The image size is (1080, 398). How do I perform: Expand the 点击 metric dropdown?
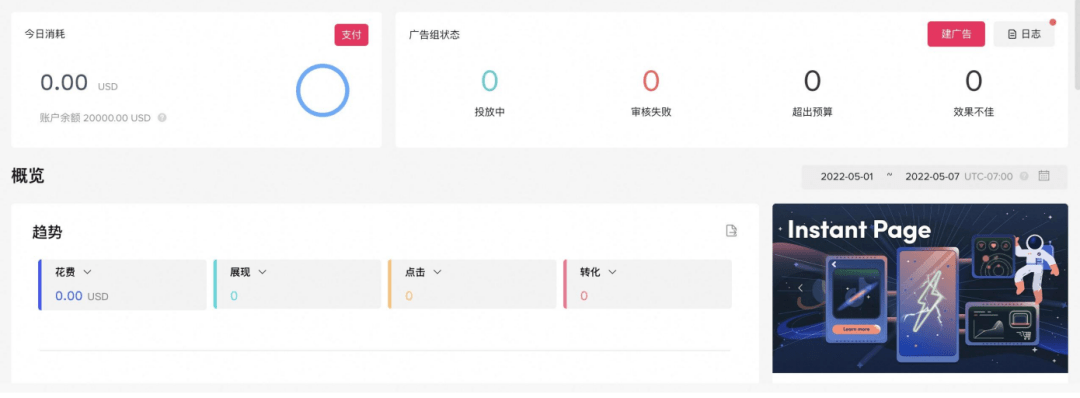click(x=437, y=272)
